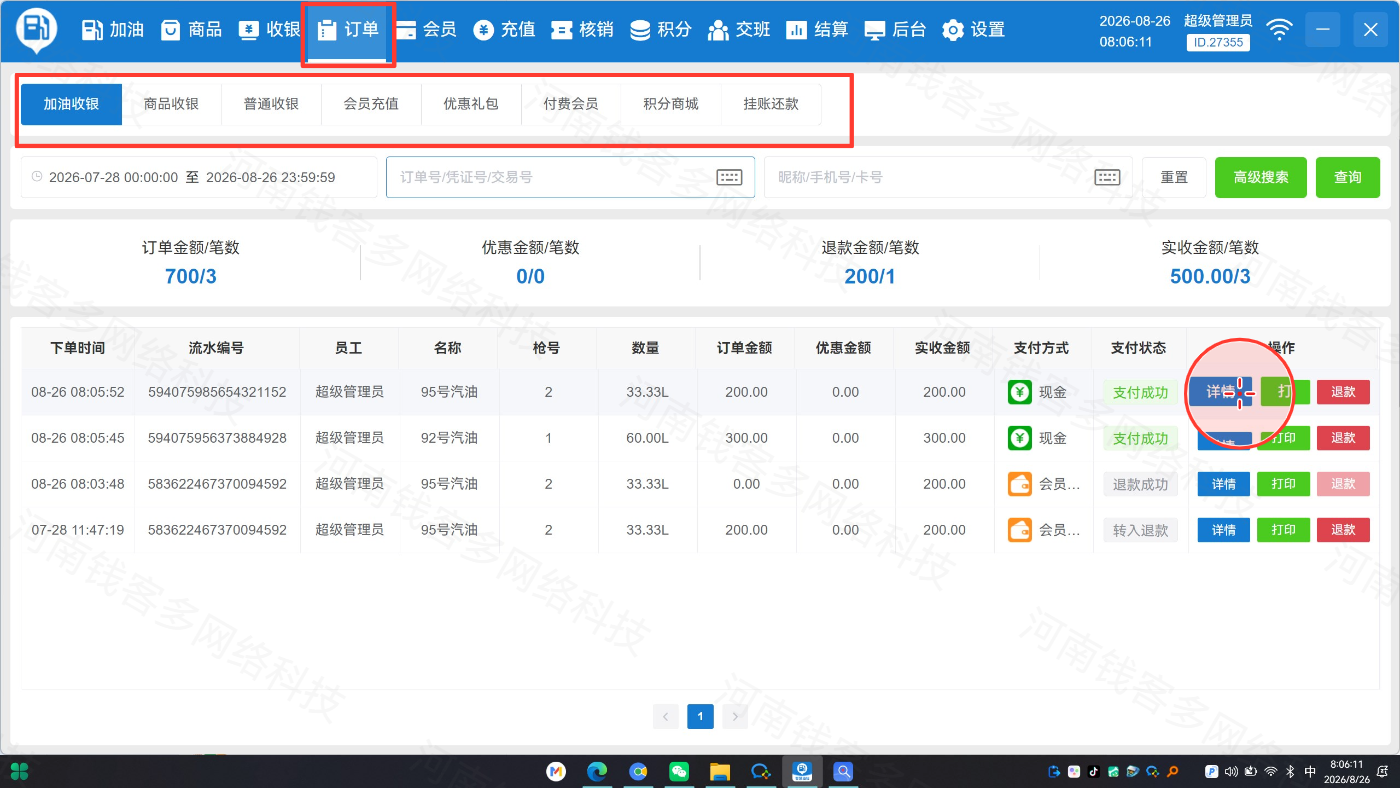The width and height of the screenshot is (1400, 788).
Task: Open 高级搜索 advanced search
Action: 1261,177
